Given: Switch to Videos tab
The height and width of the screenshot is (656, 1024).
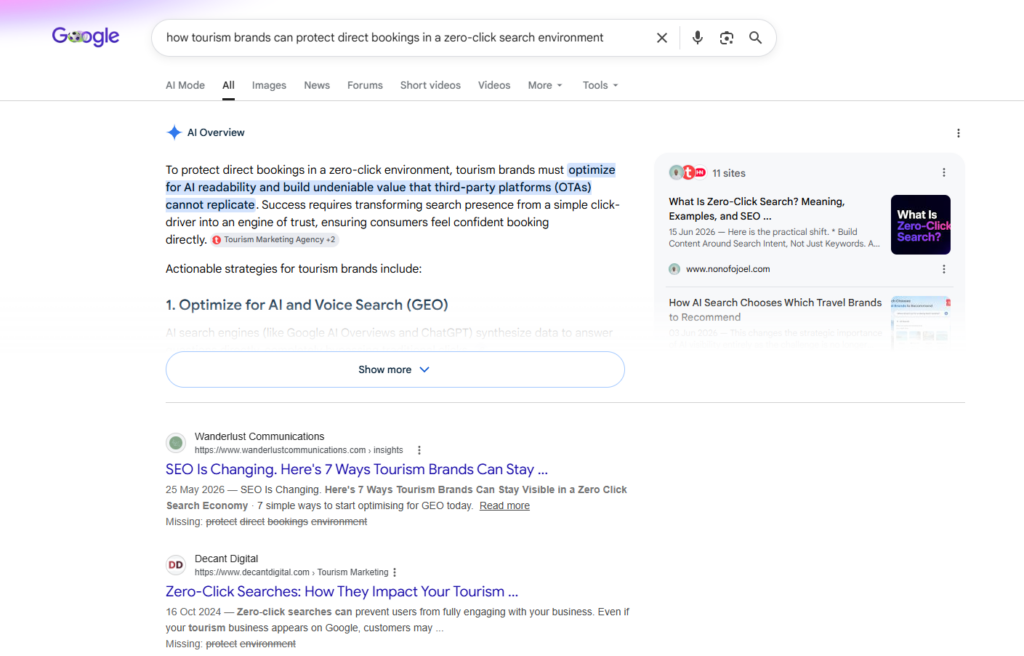Looking at the screenshot, I should (x=494, y=86).
